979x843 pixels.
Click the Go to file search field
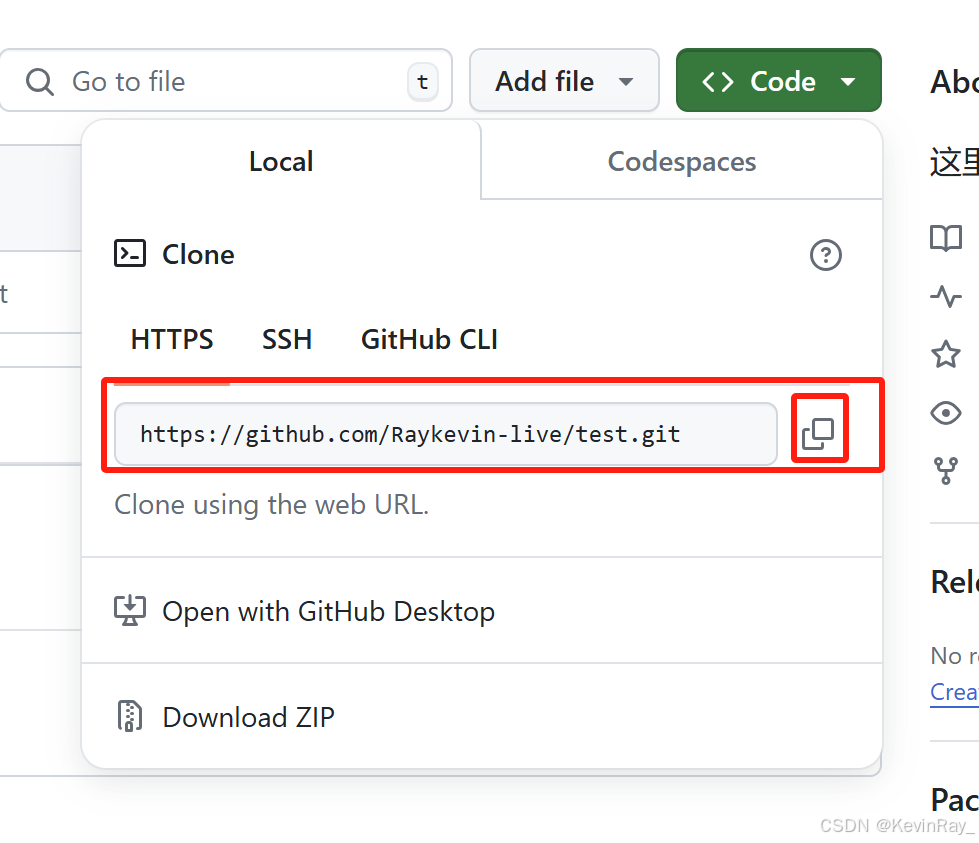pos(225,81)
